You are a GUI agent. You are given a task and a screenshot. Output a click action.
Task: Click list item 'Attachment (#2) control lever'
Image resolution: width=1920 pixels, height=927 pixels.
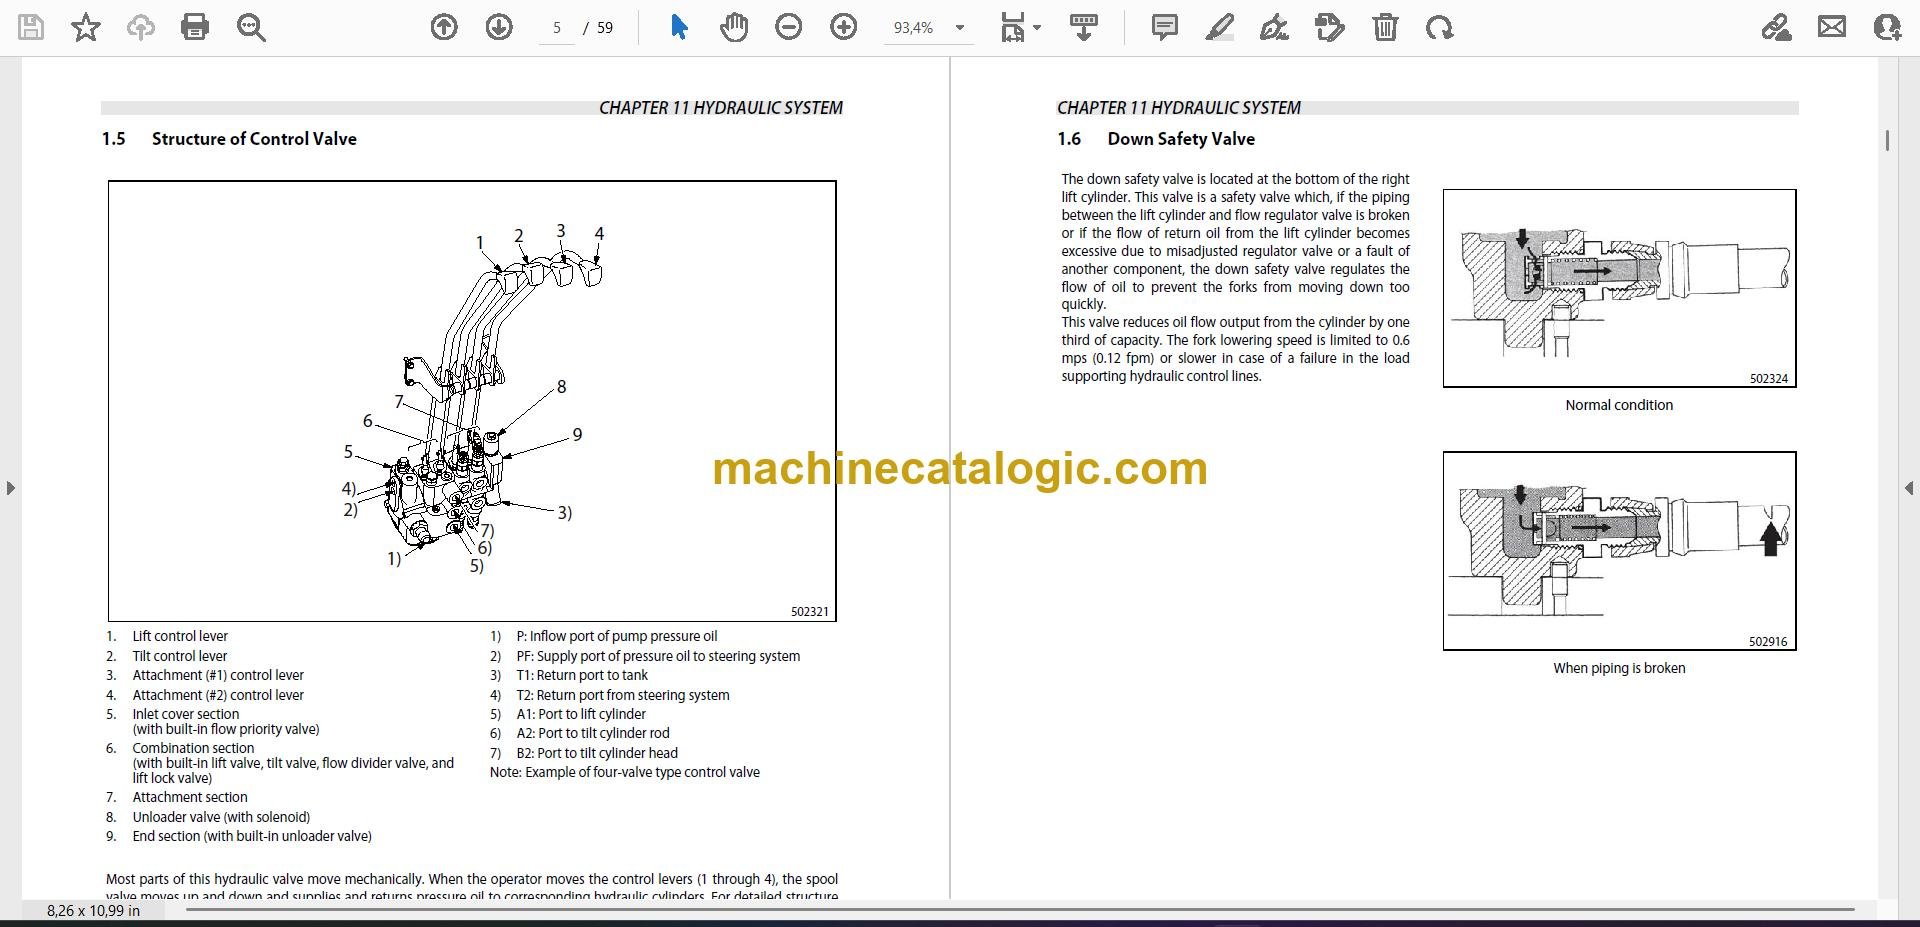[218, 695]
